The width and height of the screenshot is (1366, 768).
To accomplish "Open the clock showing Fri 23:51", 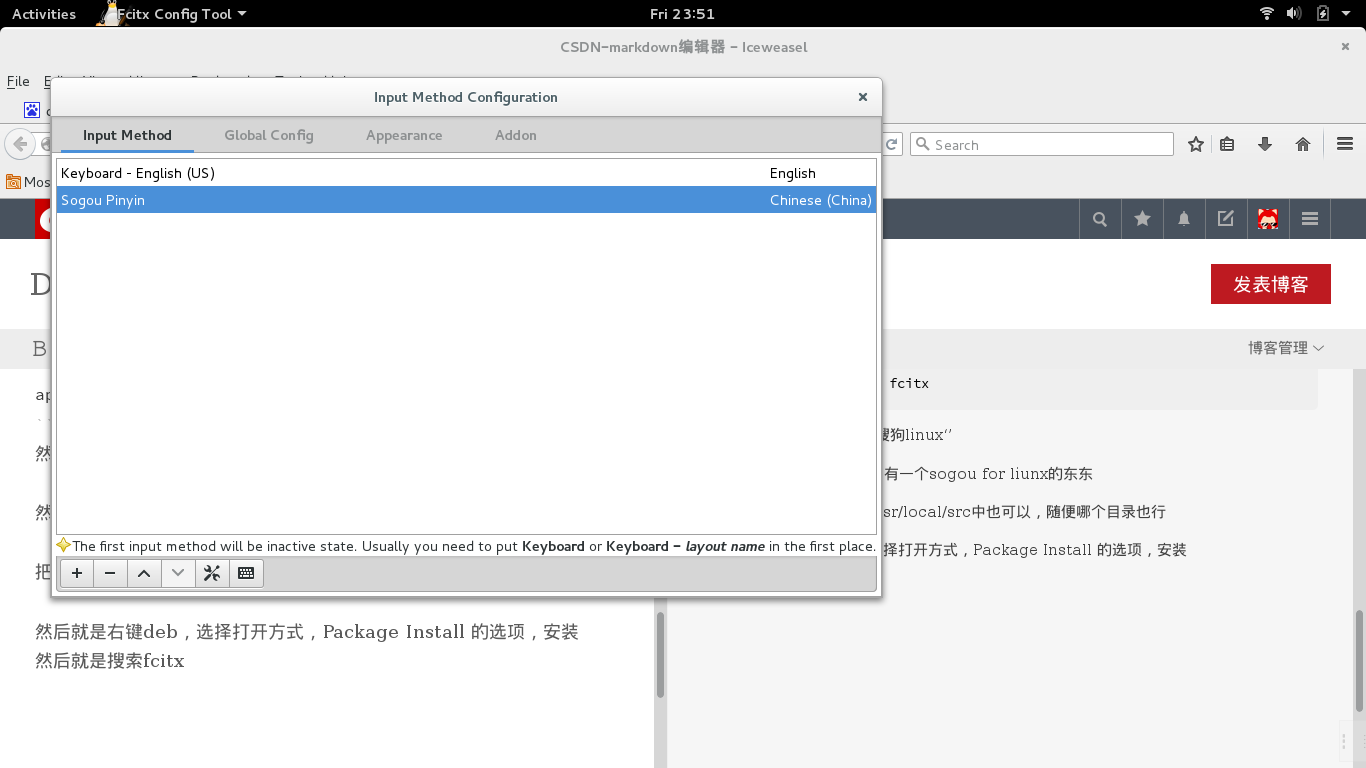I will tap(682, 14).
